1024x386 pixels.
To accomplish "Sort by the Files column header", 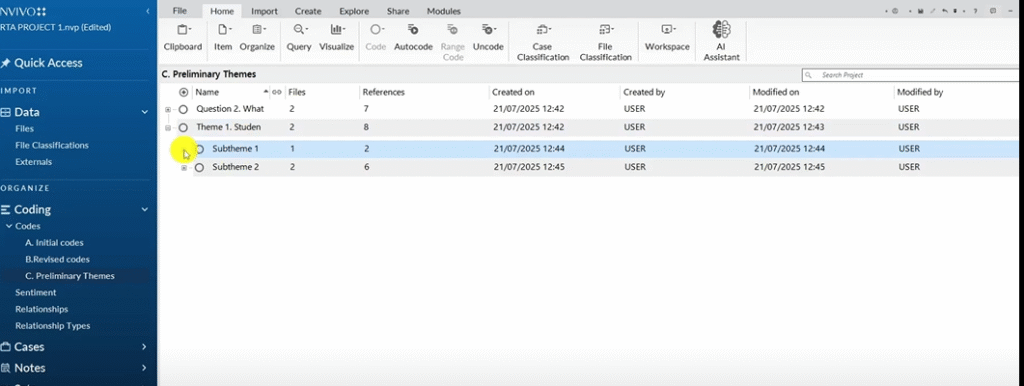I will point(297,92).
